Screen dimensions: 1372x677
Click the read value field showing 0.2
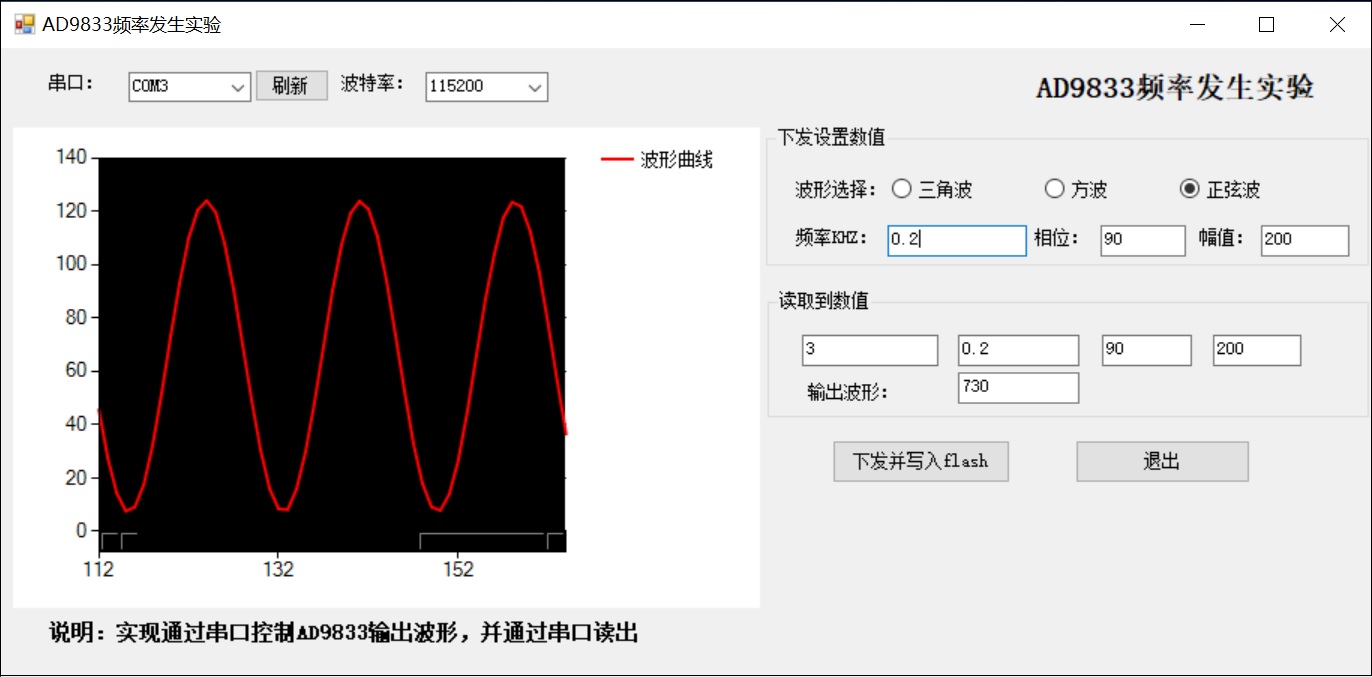point(1018,350)
